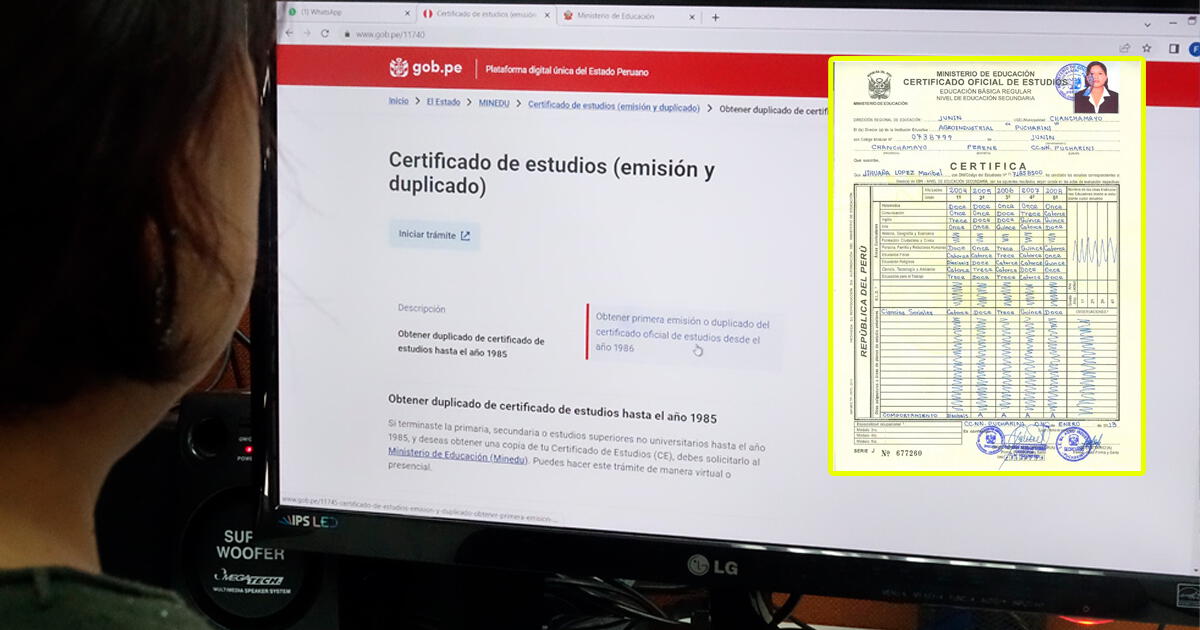Close the WhatsApp tab
Image resolution: width=1200 pixels, height=630 pixels.
point(407,14)
